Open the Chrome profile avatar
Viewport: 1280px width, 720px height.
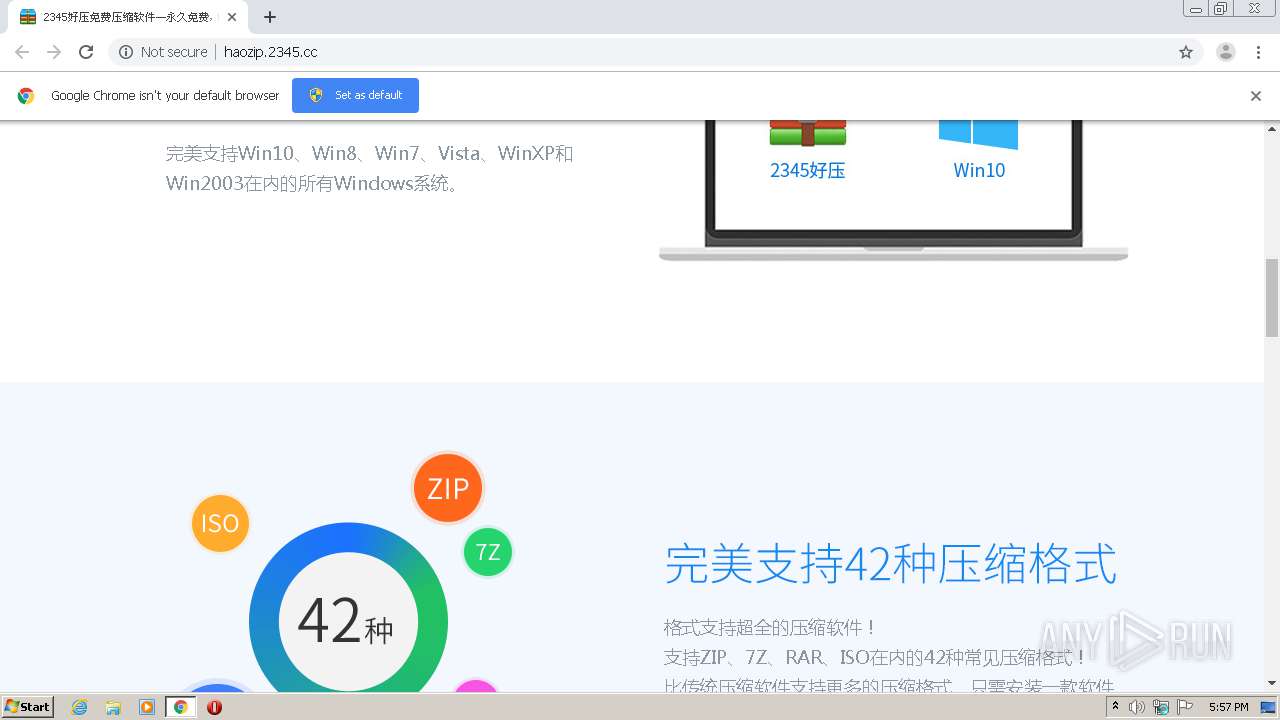click(x=1226, y=52)
